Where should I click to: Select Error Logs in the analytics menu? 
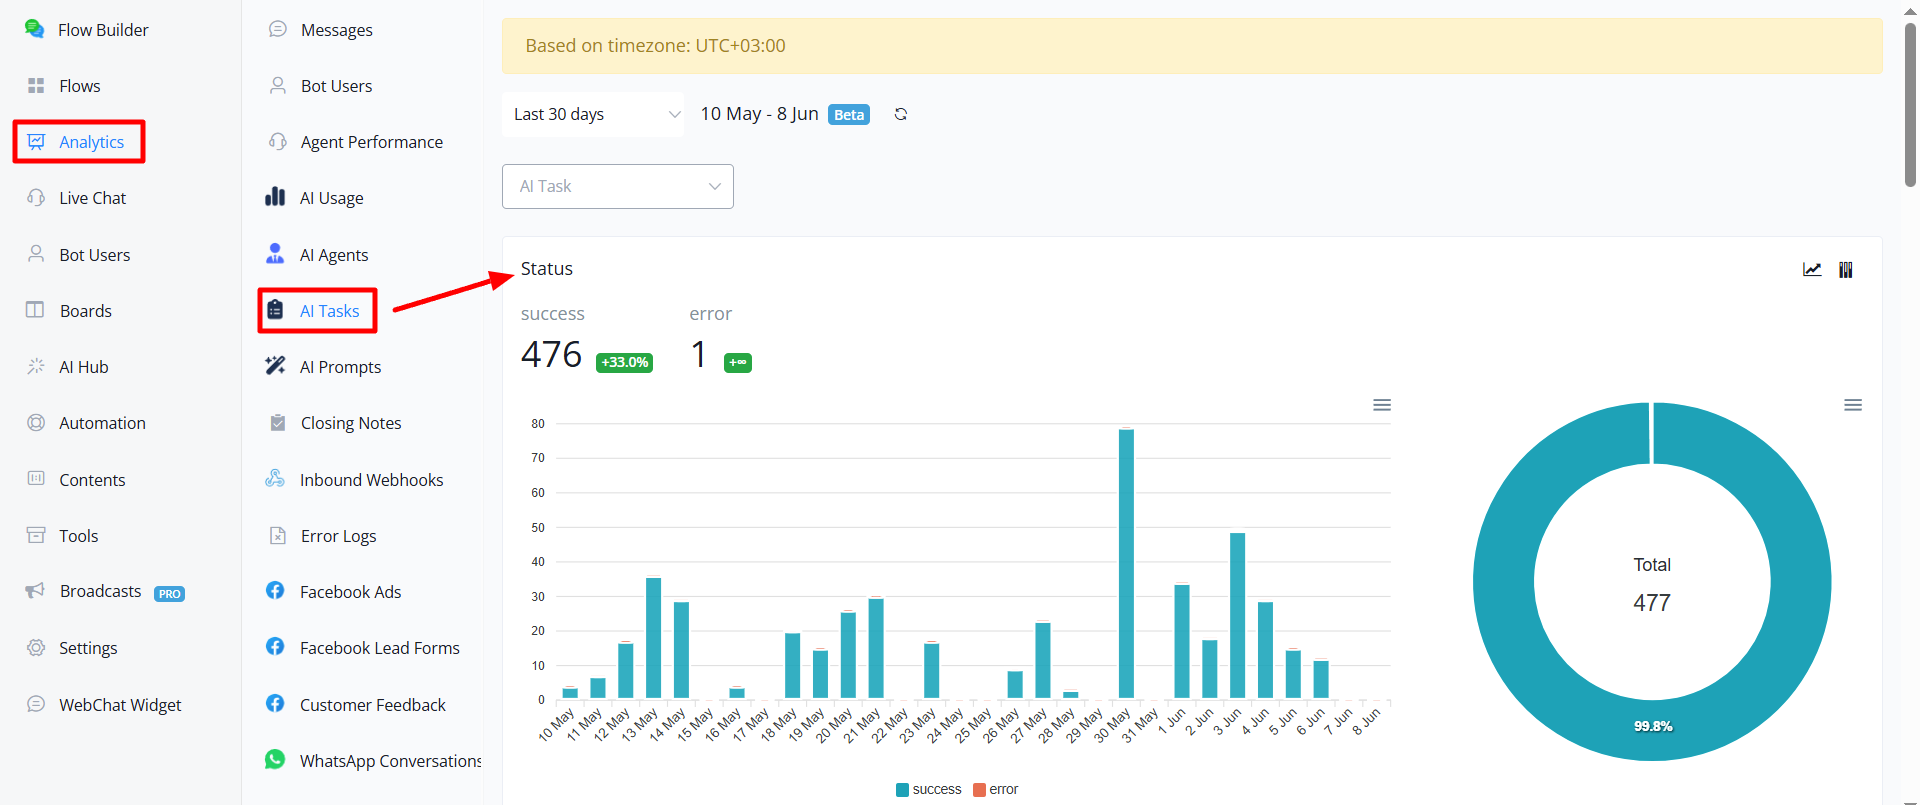(x=338, y=536)
